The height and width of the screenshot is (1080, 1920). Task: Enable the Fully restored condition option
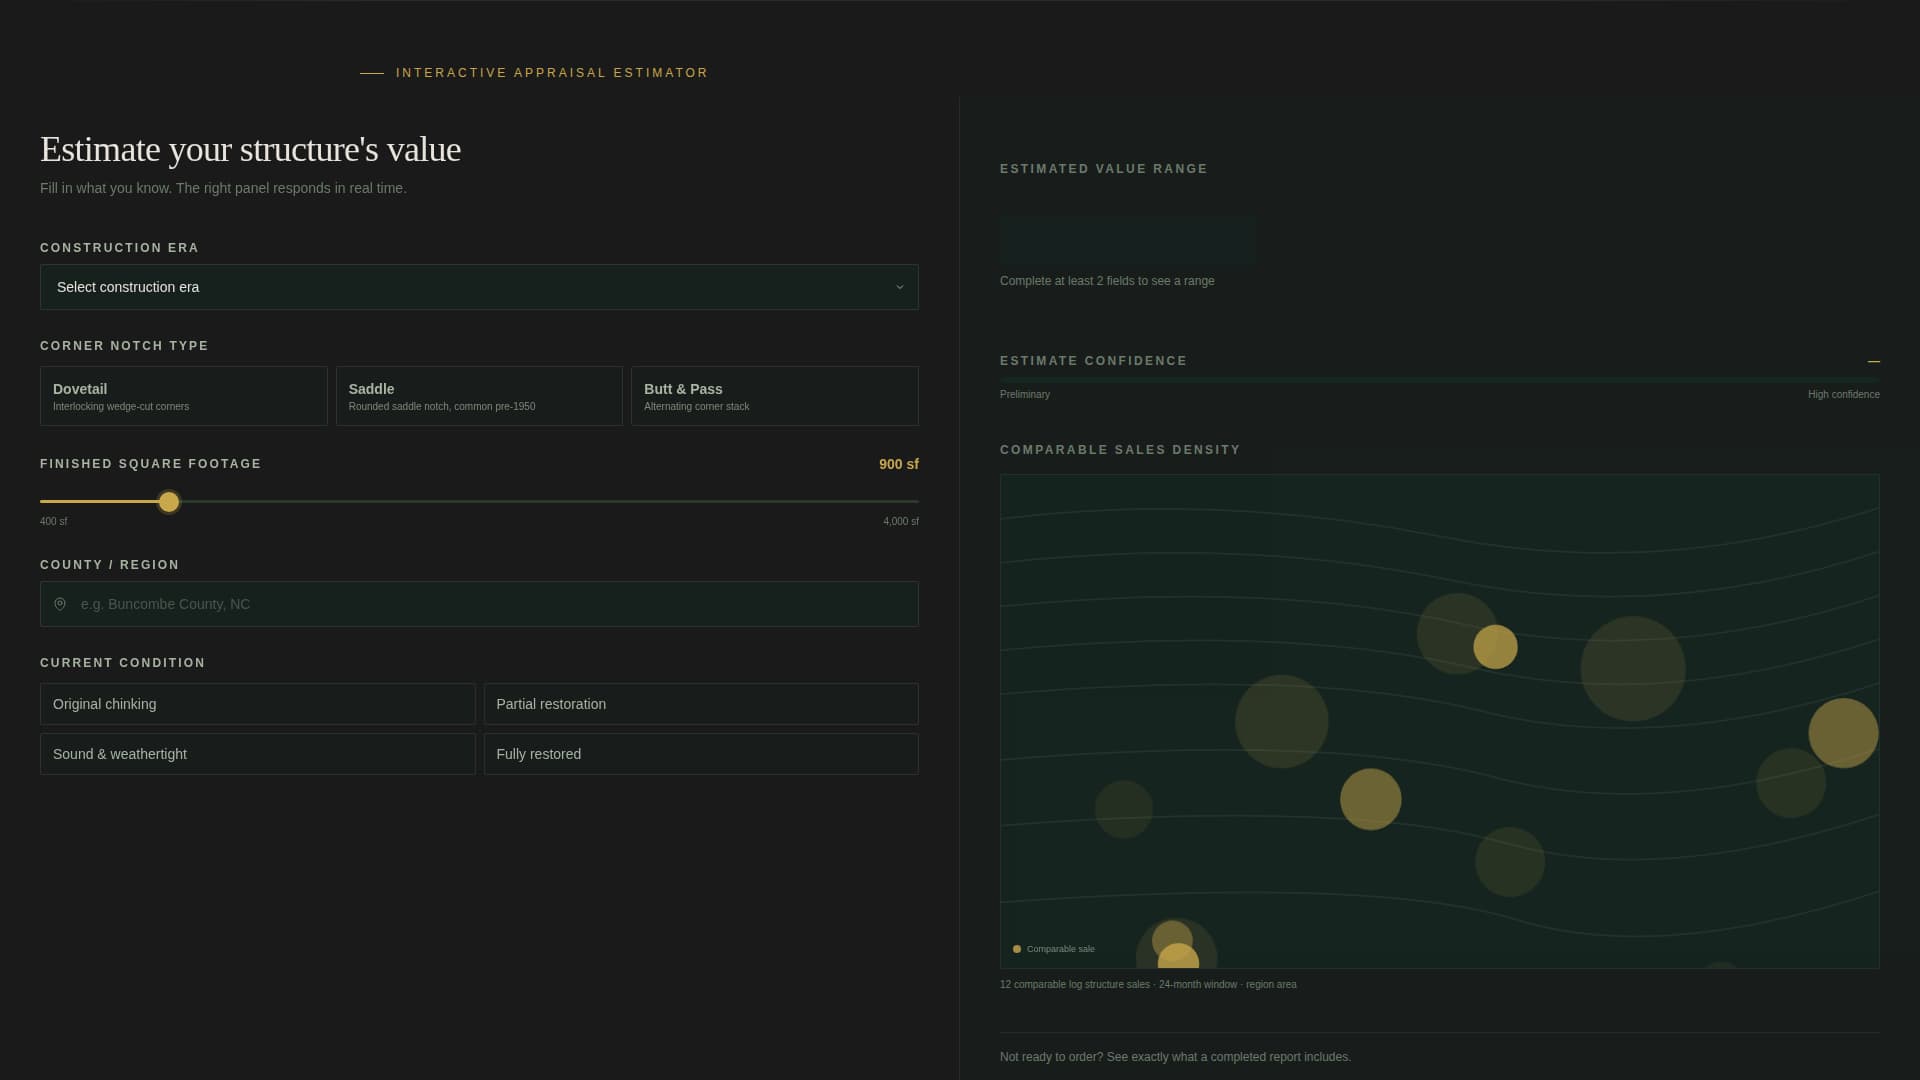pyautogui.click(x=700, y=754)
